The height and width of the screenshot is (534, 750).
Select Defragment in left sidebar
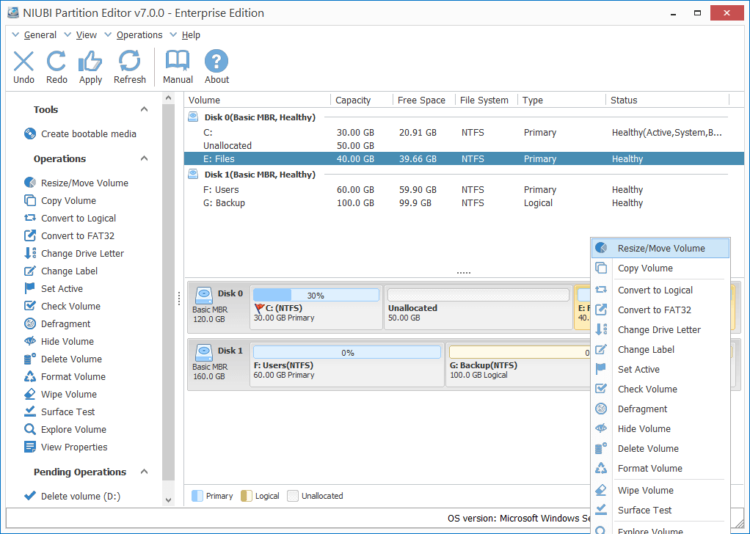click(x=57, y=324)
